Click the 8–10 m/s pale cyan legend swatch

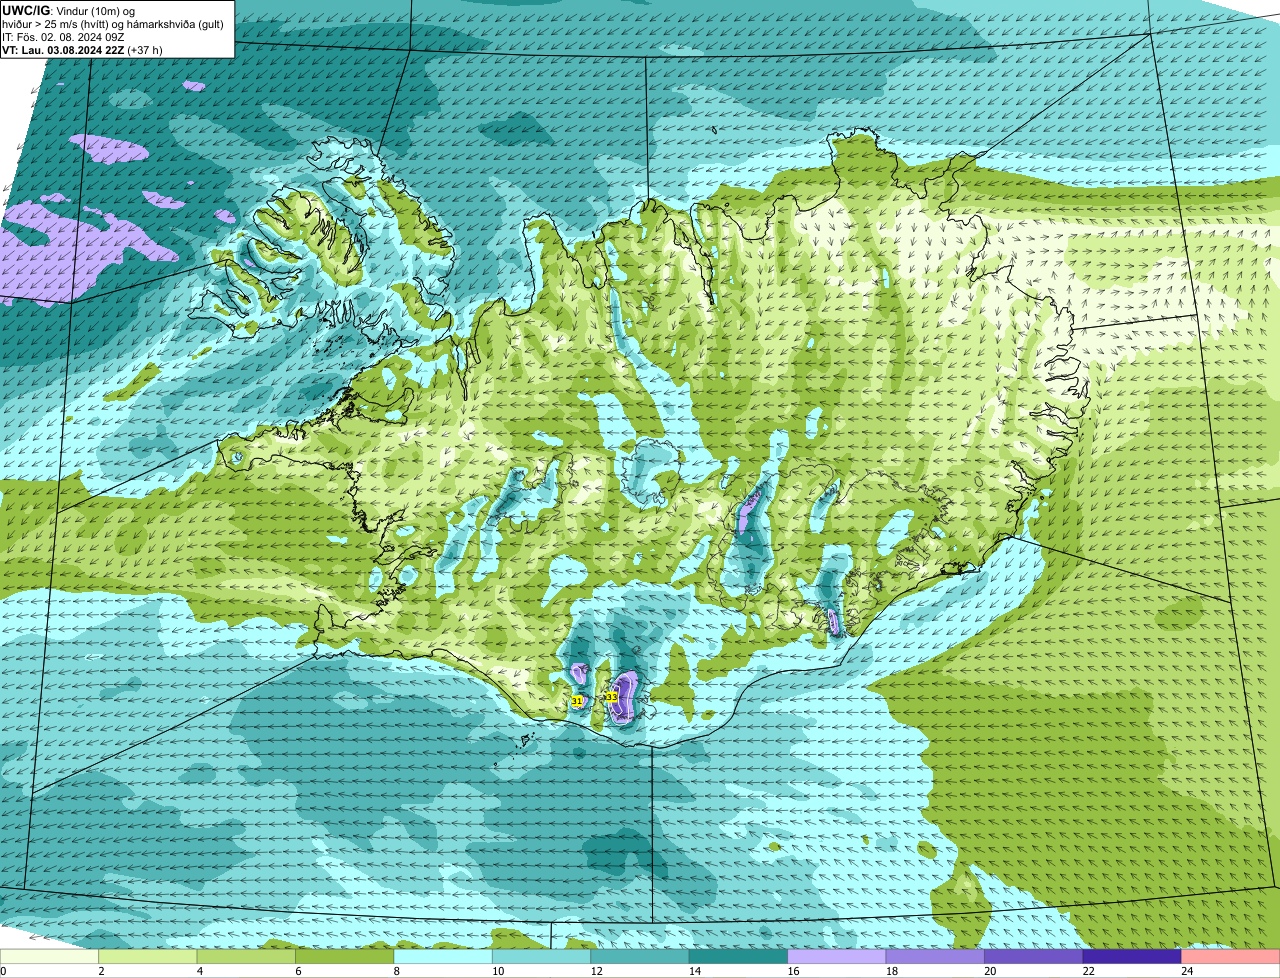tap(443, 956)
